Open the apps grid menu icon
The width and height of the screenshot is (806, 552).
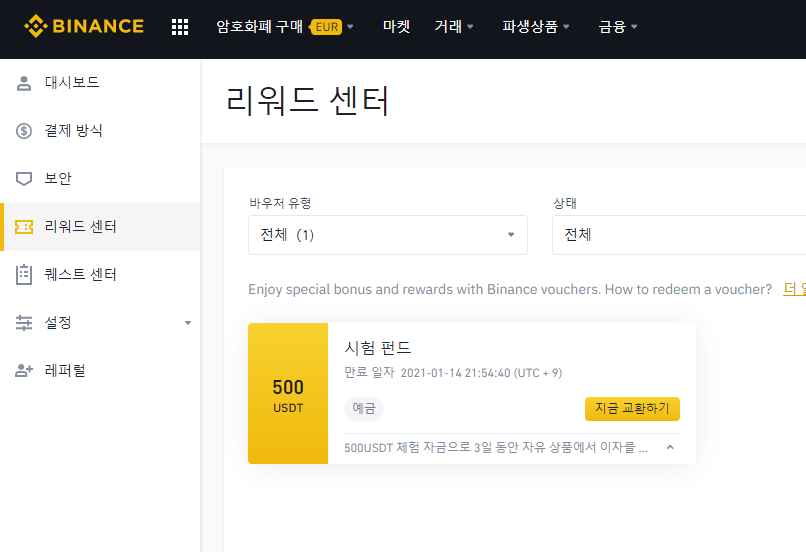180,27
